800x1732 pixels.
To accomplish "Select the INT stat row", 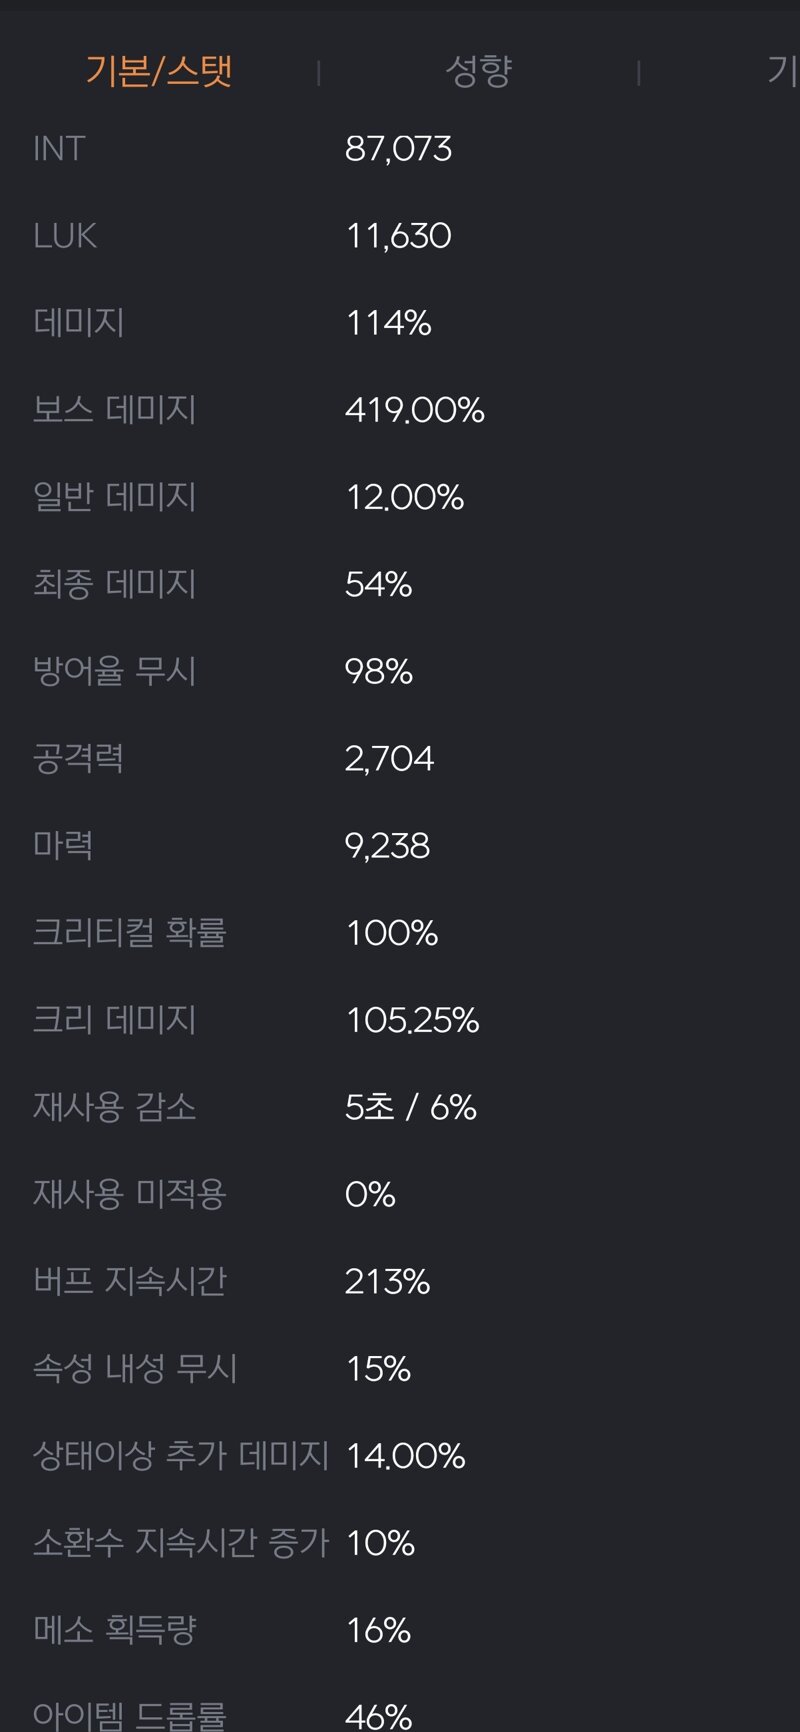I will click(x=400, y=149).
